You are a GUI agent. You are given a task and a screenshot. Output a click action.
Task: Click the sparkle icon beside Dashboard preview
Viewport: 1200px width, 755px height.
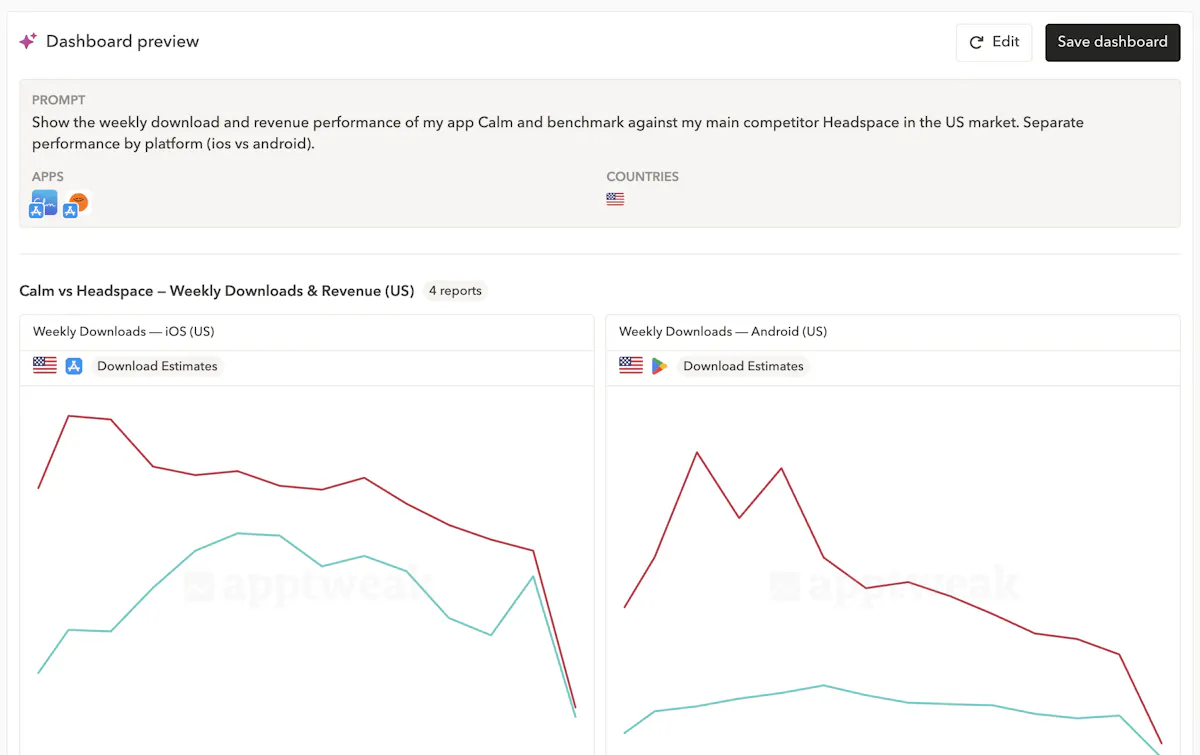click(x=28, y=41)
